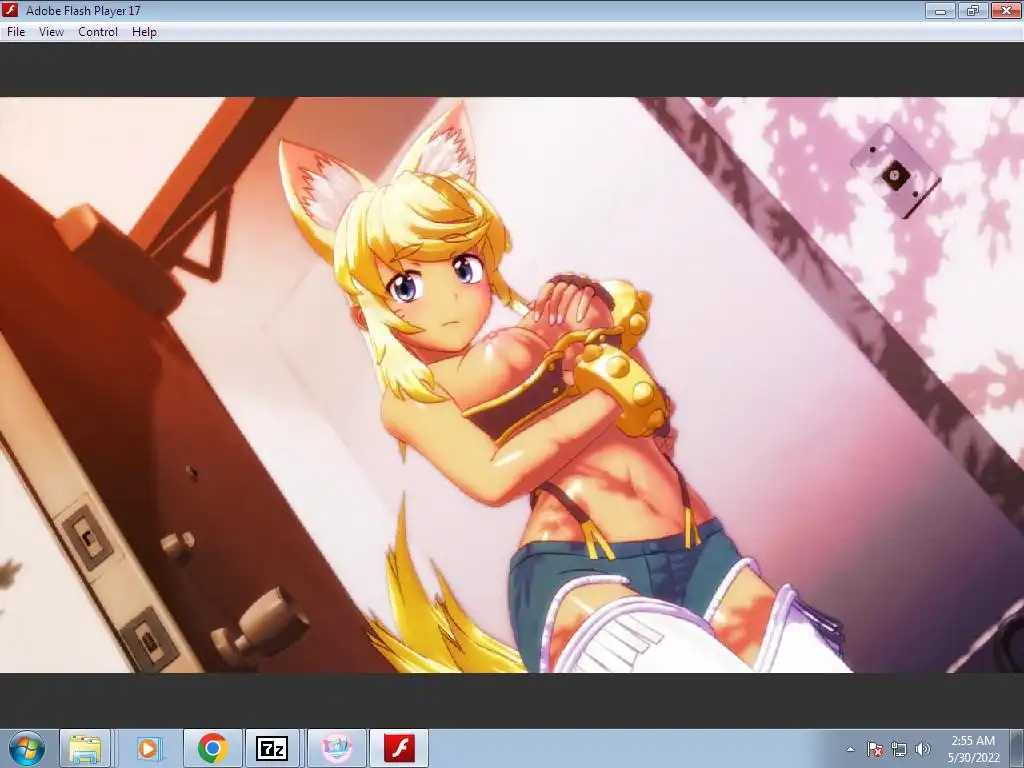1024x768 pixels.
Task: Restore down the Flash Player window
Action: (x=972, y=10)
